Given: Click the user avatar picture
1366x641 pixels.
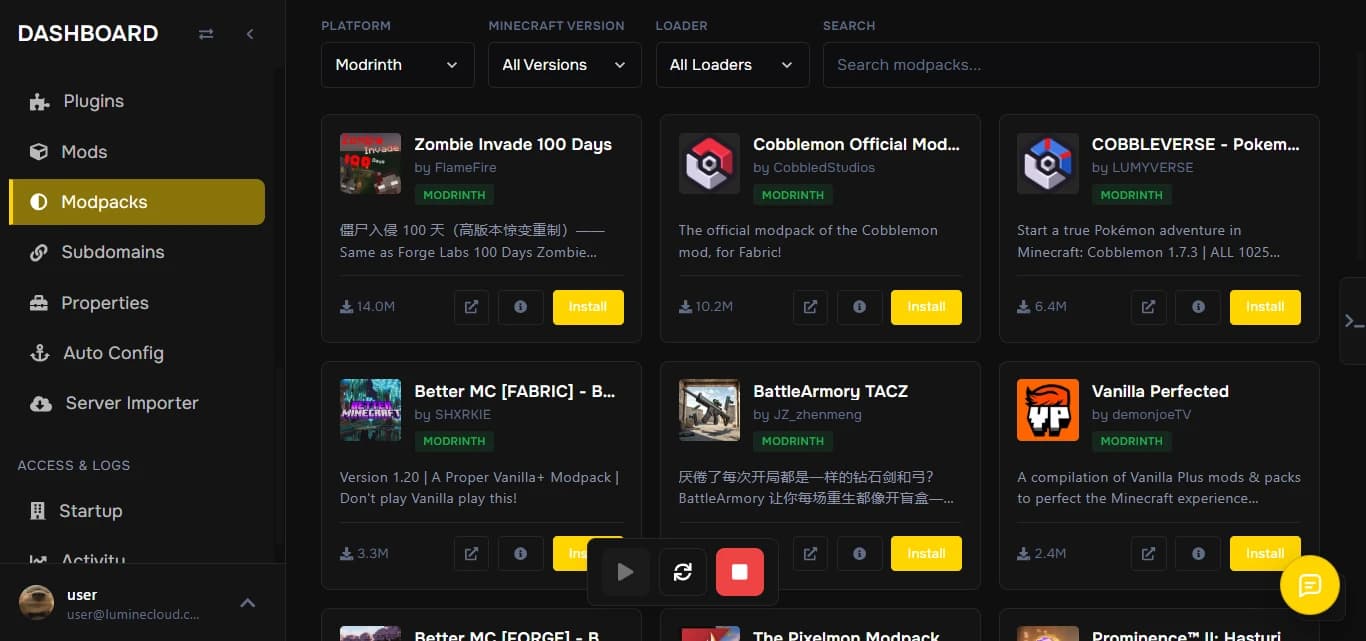Looking at the screenshot, I should coord(37,603).
